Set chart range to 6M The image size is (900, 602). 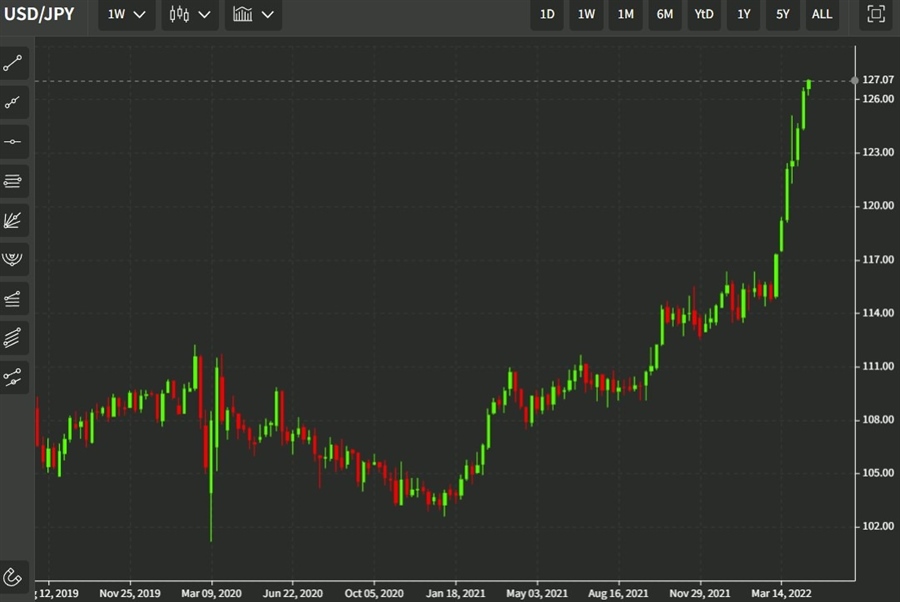665,14
